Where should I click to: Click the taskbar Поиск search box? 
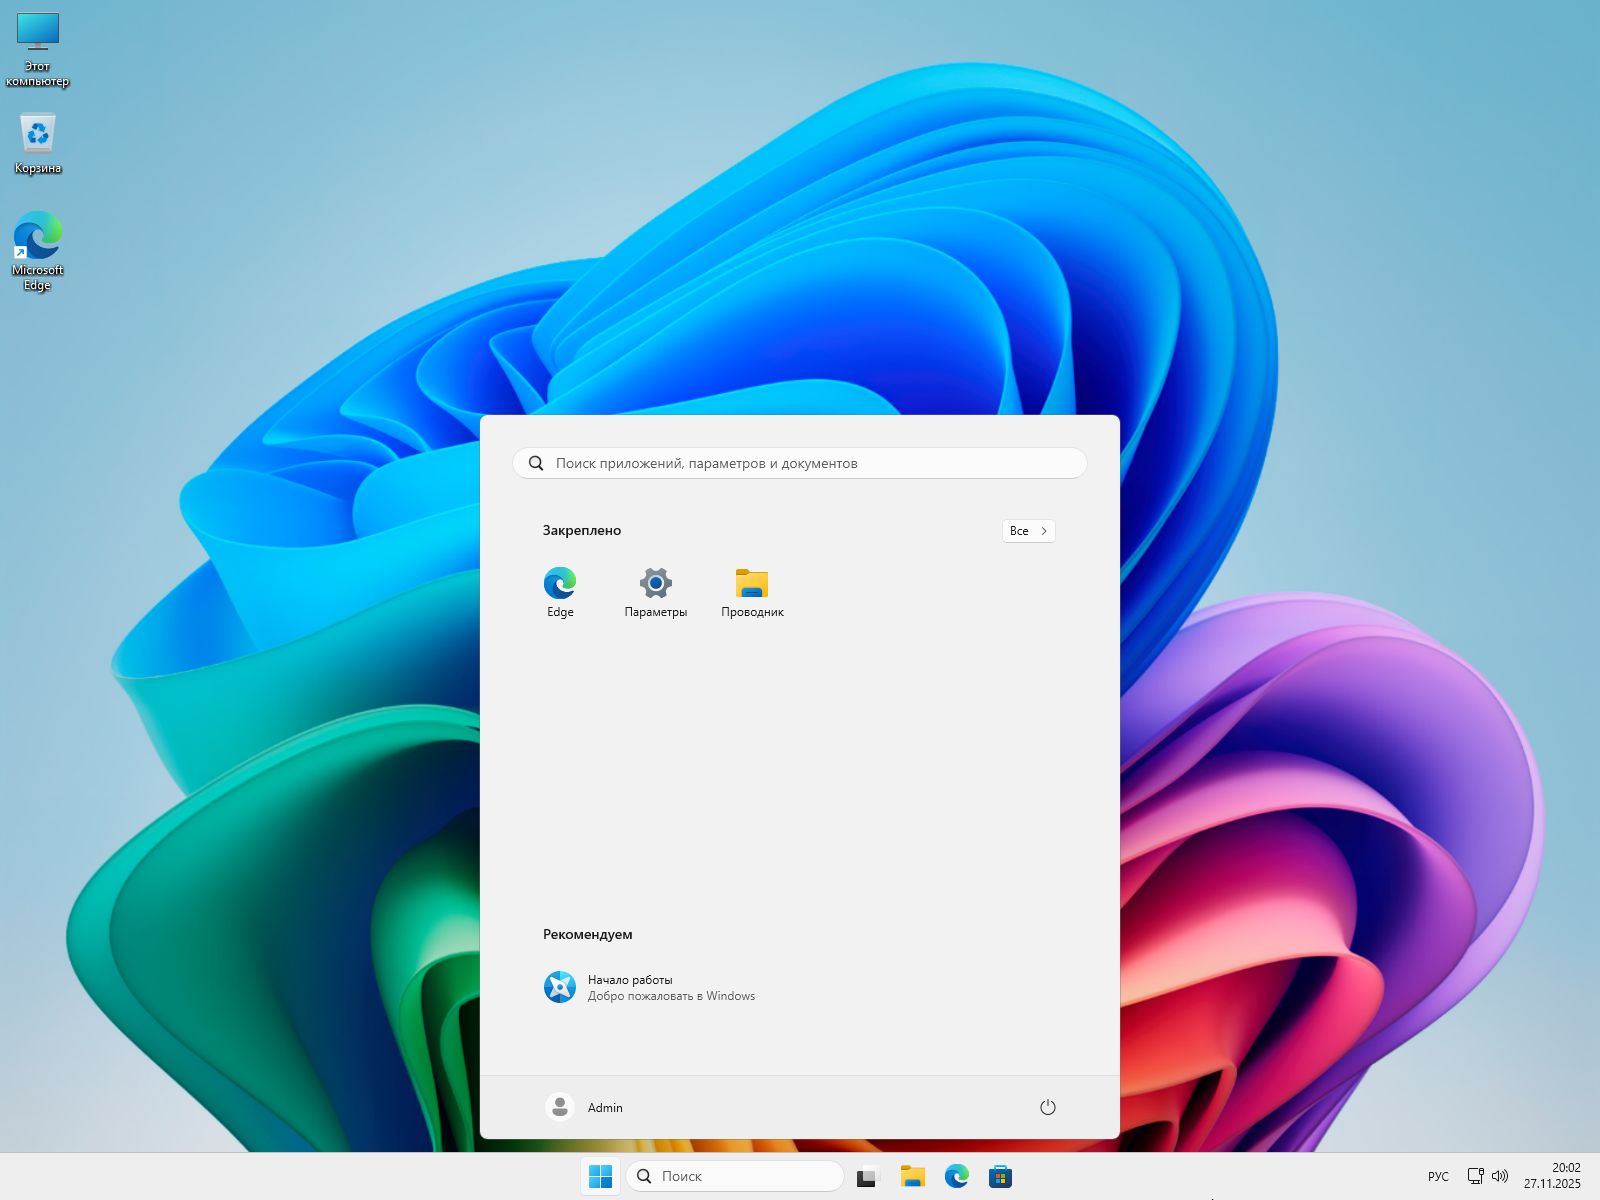click(x=735, y=1176)
